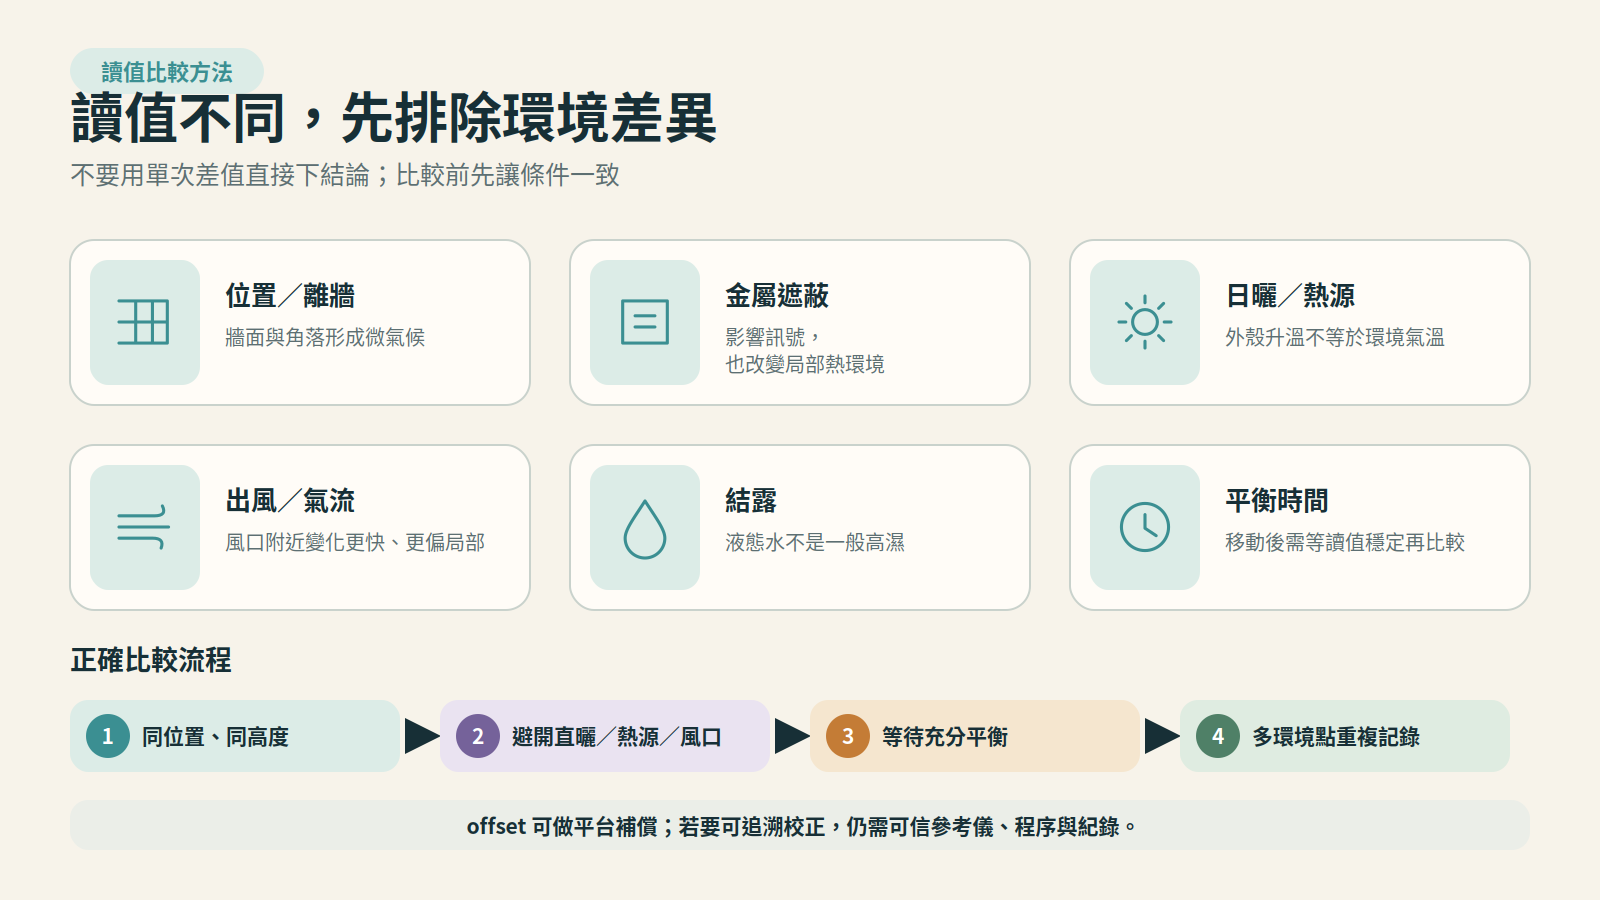
Task: Click the wind icon for 出風／氣流
Action: [144, 527]
